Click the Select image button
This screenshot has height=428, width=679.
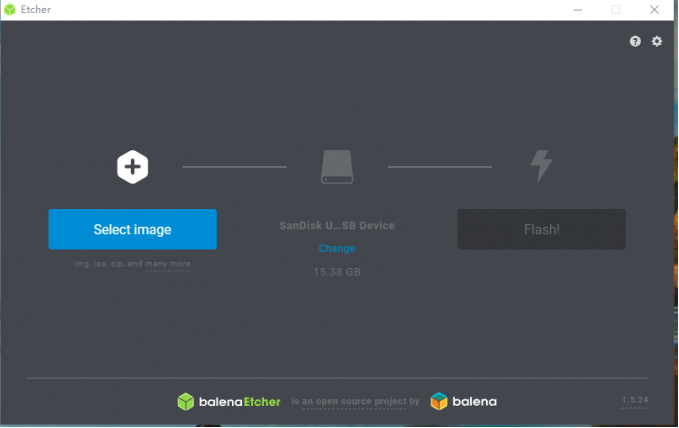point(133,229)
